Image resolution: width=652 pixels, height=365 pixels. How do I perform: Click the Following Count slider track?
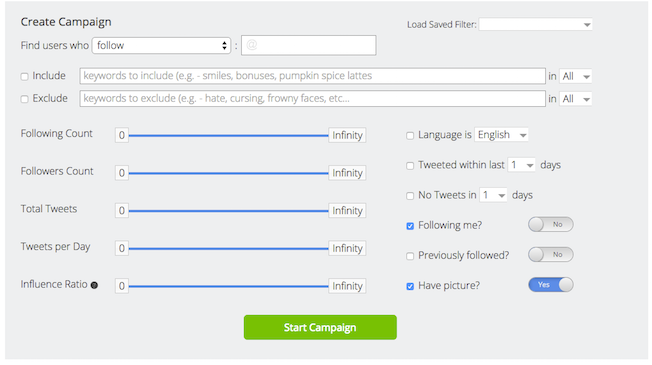tap(228, 136)
